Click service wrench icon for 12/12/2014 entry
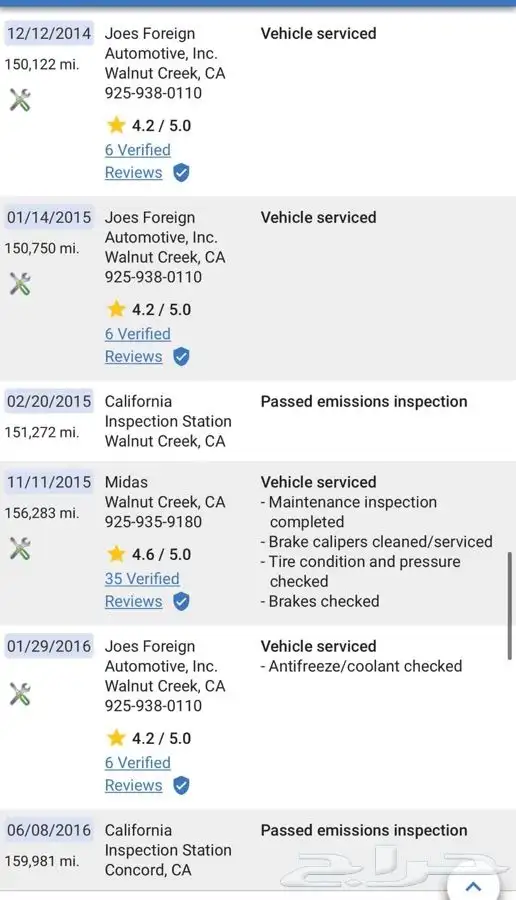 (x=20, y=100)
